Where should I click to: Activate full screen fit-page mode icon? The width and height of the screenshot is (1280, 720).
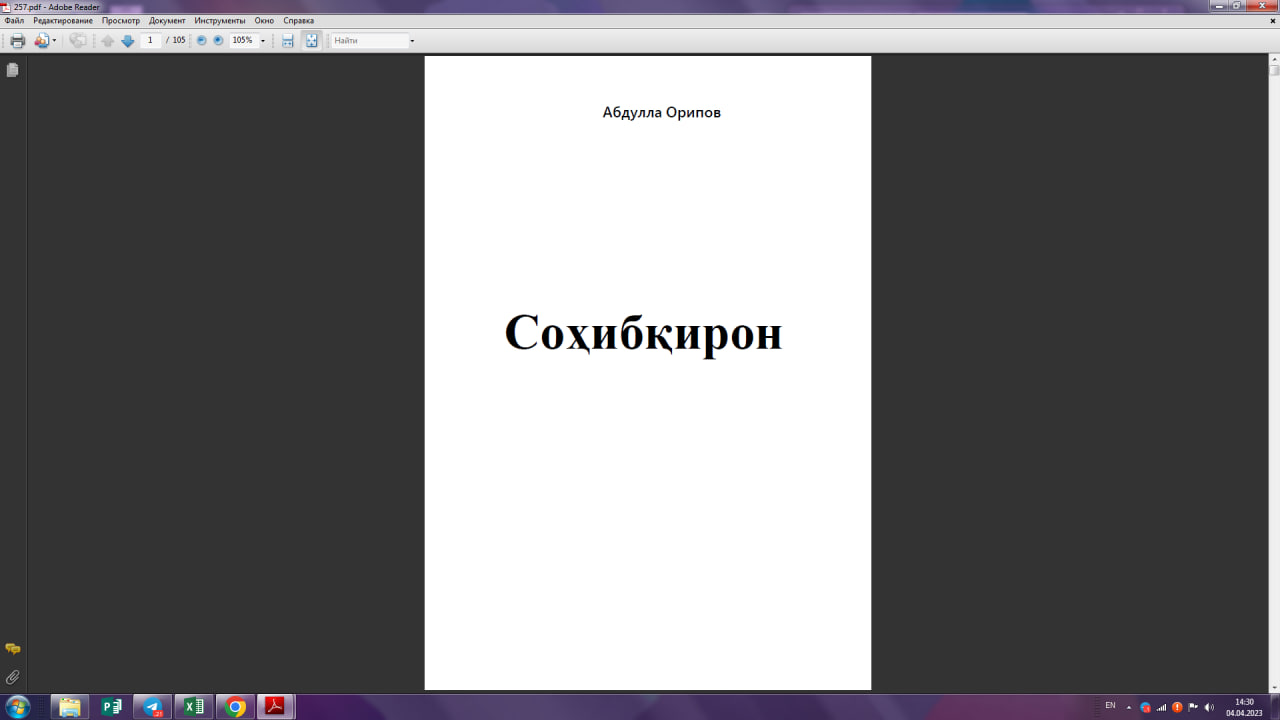(x=311, y=40)
